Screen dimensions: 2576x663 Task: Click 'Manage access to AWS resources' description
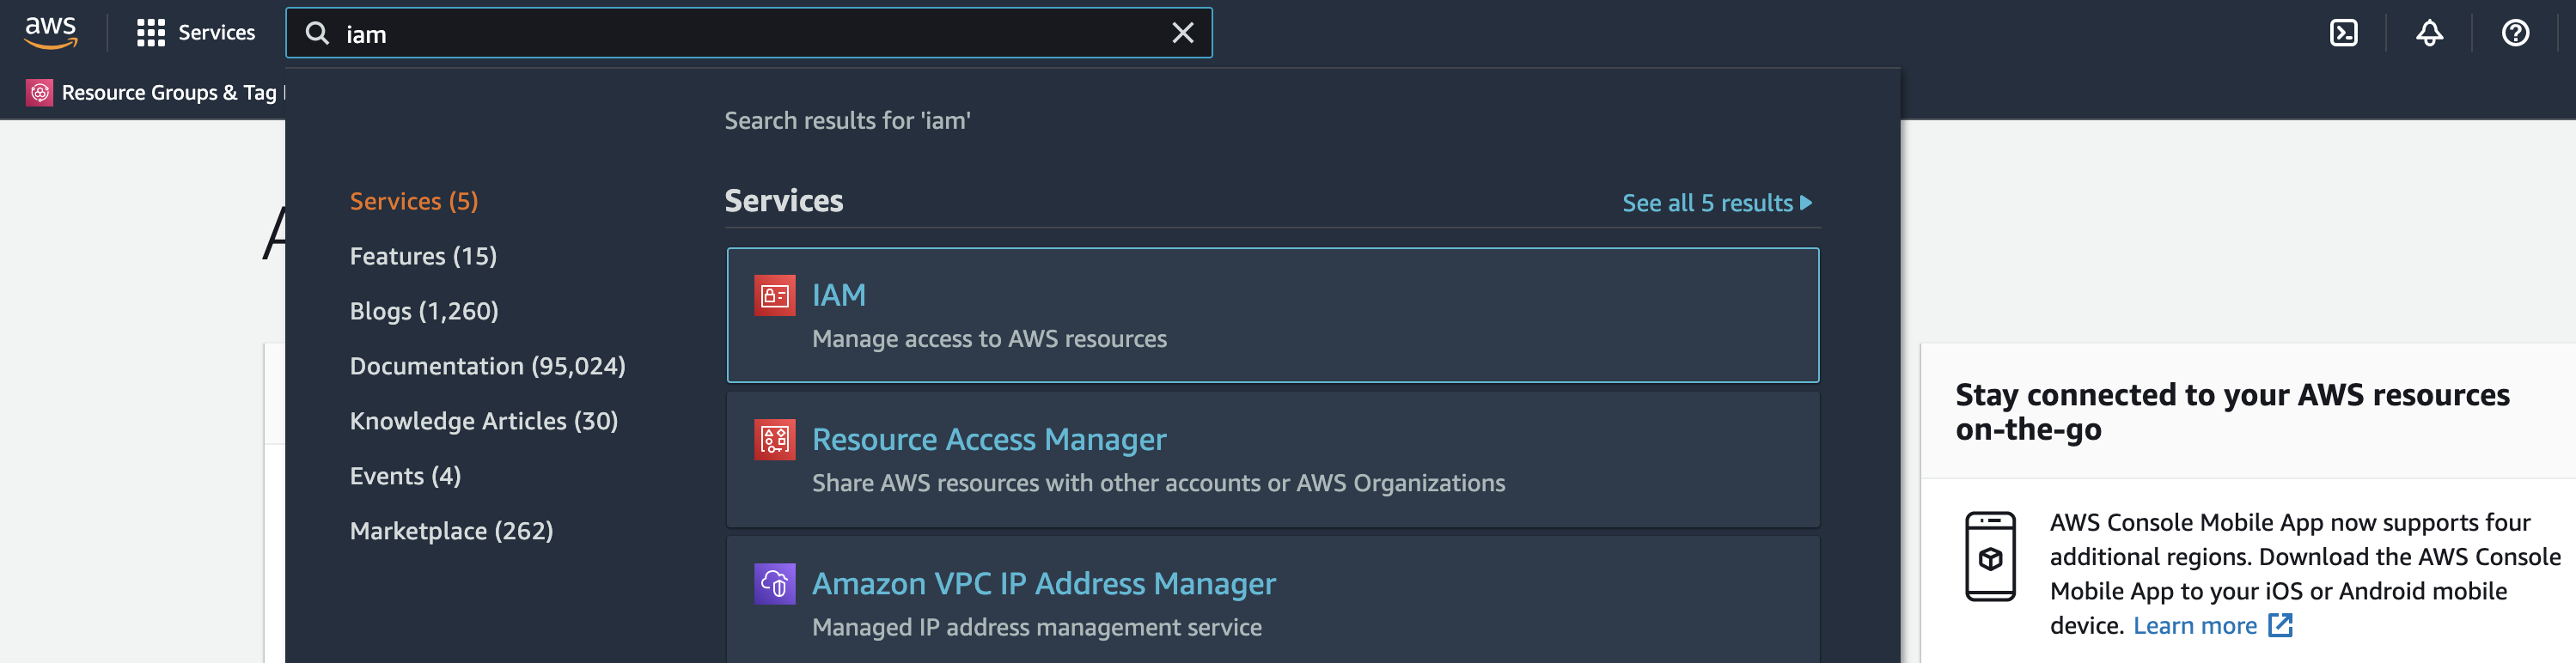click(989, 339)
